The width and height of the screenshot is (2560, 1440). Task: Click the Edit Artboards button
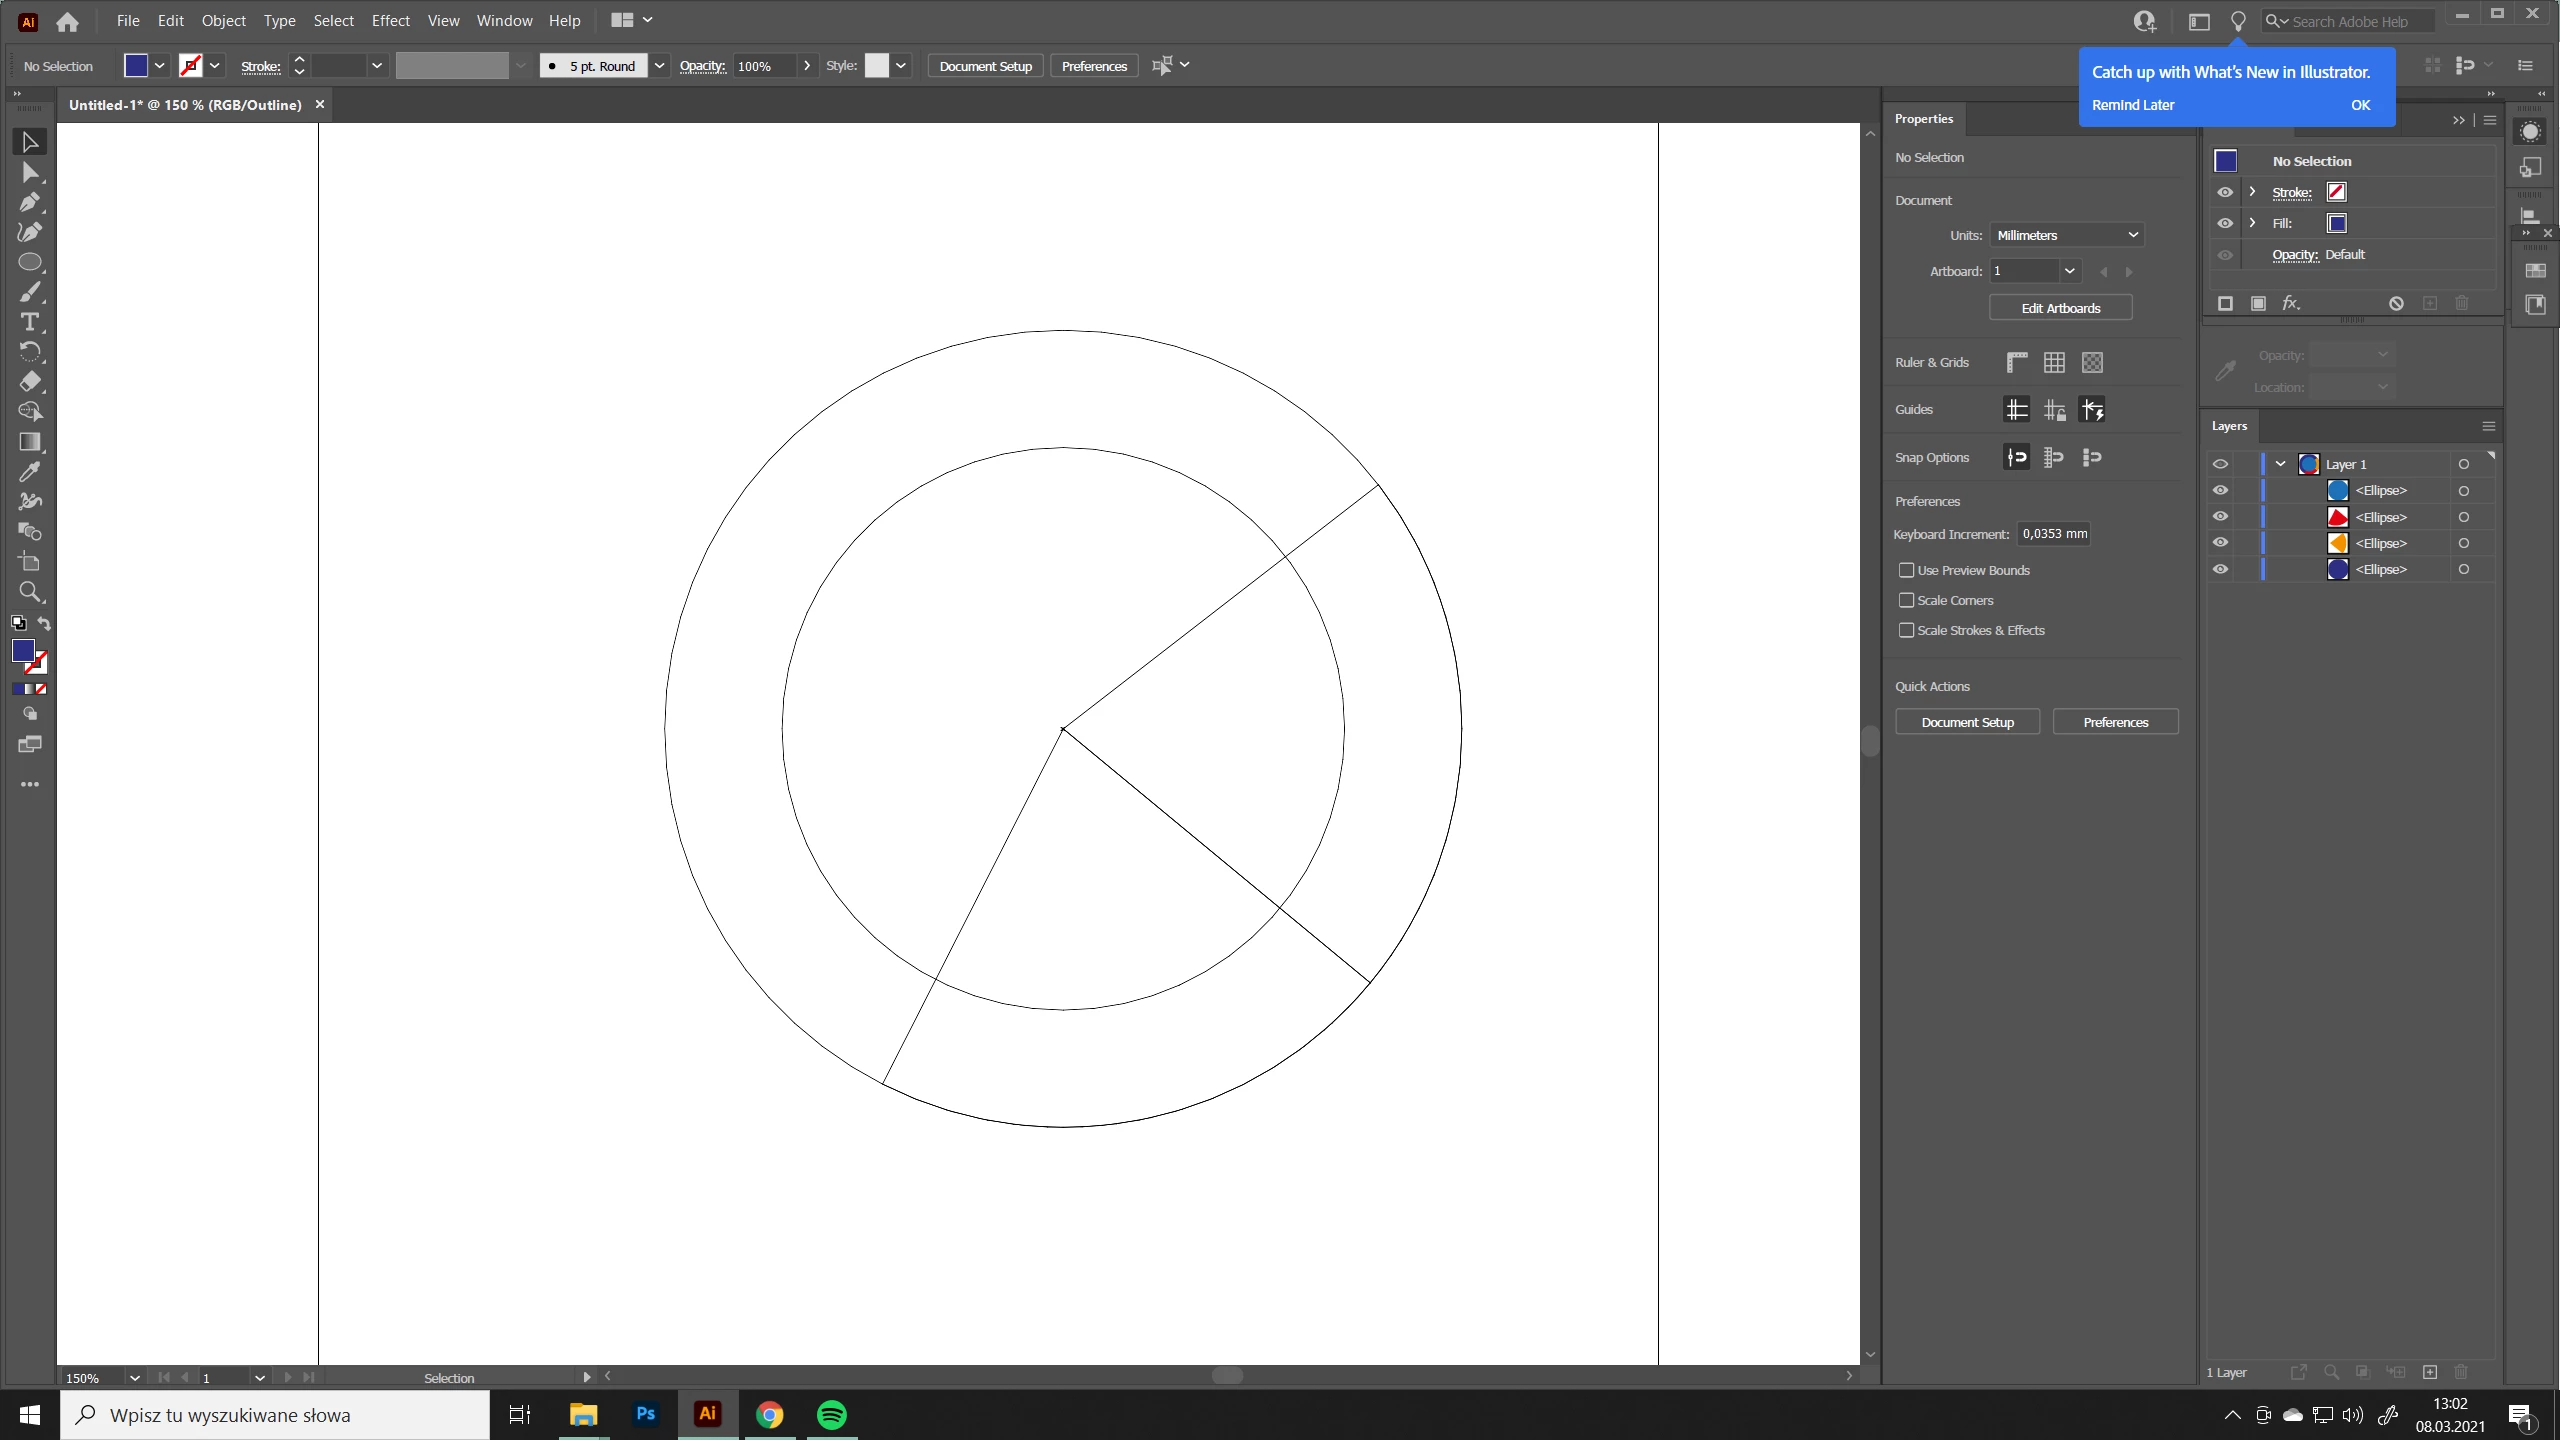[x=2060, y=308]
